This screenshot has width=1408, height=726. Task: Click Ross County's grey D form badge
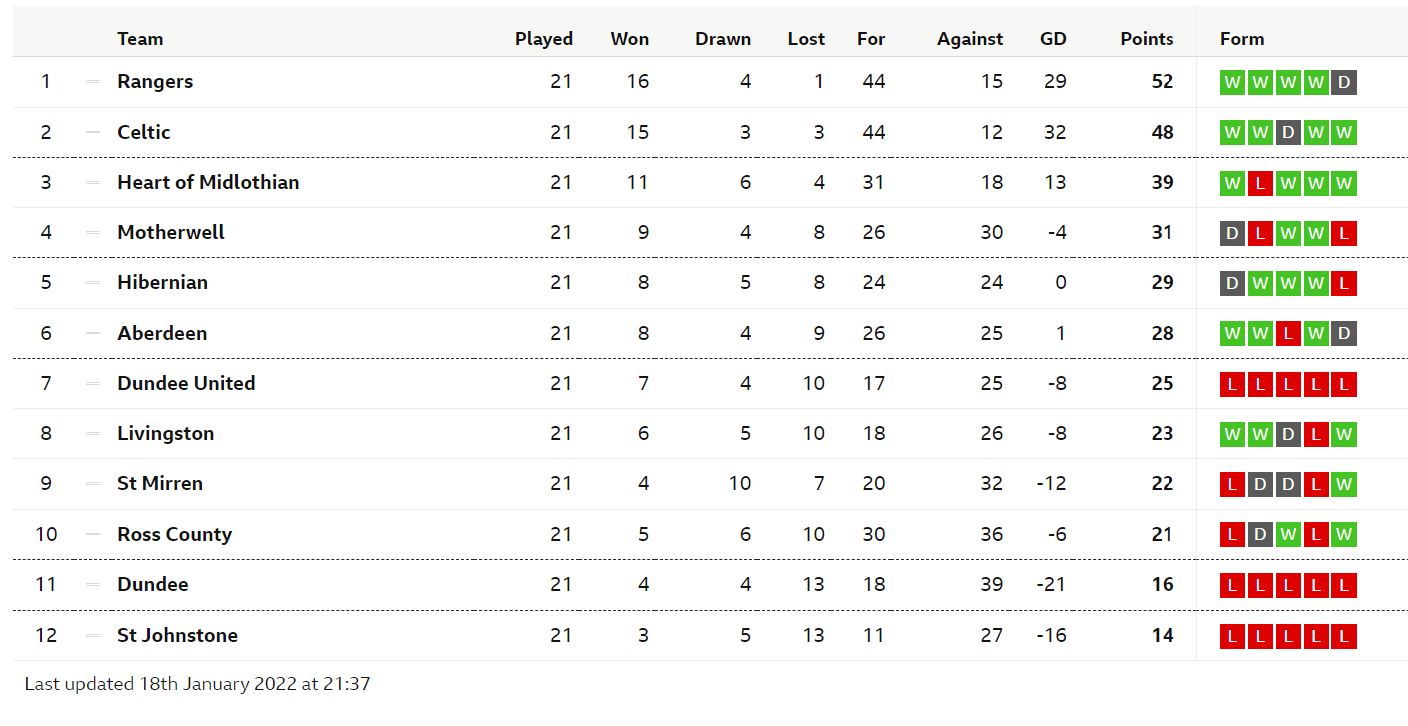1260,534
